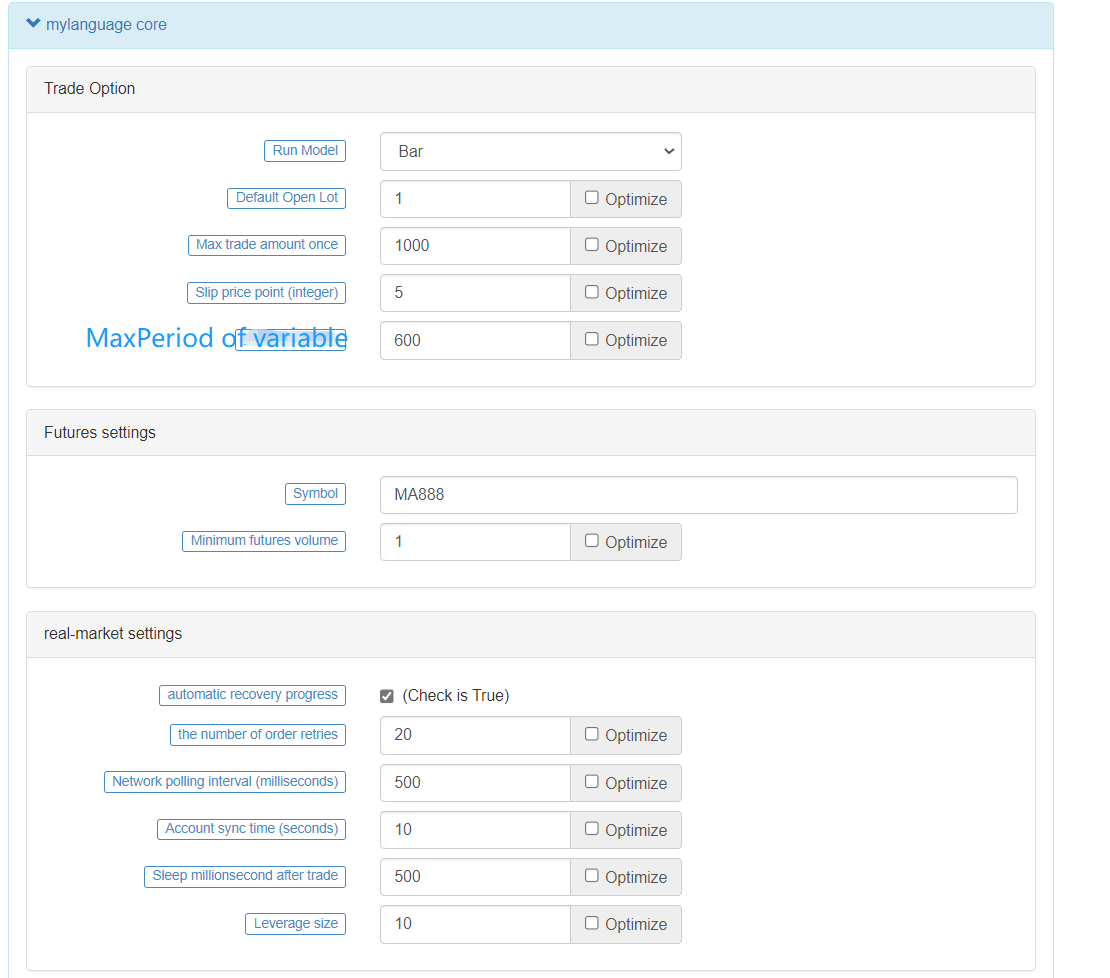Viewport: 1110px width, 978px height.
Task: Click the Default Open Lot value field
Action: pyautogui.click(x=474, y=198)
